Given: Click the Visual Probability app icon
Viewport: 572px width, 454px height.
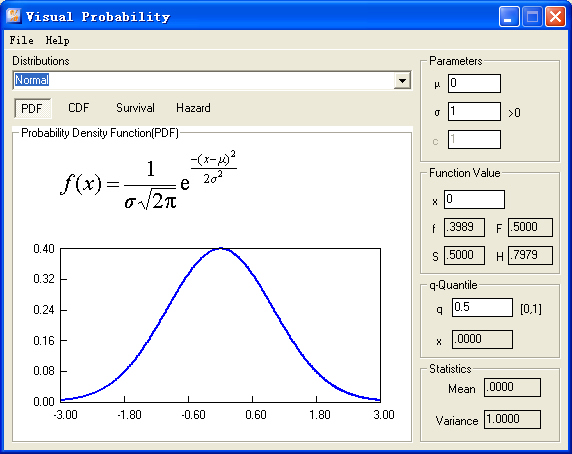Looking at the screenshot, I should point(14,16).
